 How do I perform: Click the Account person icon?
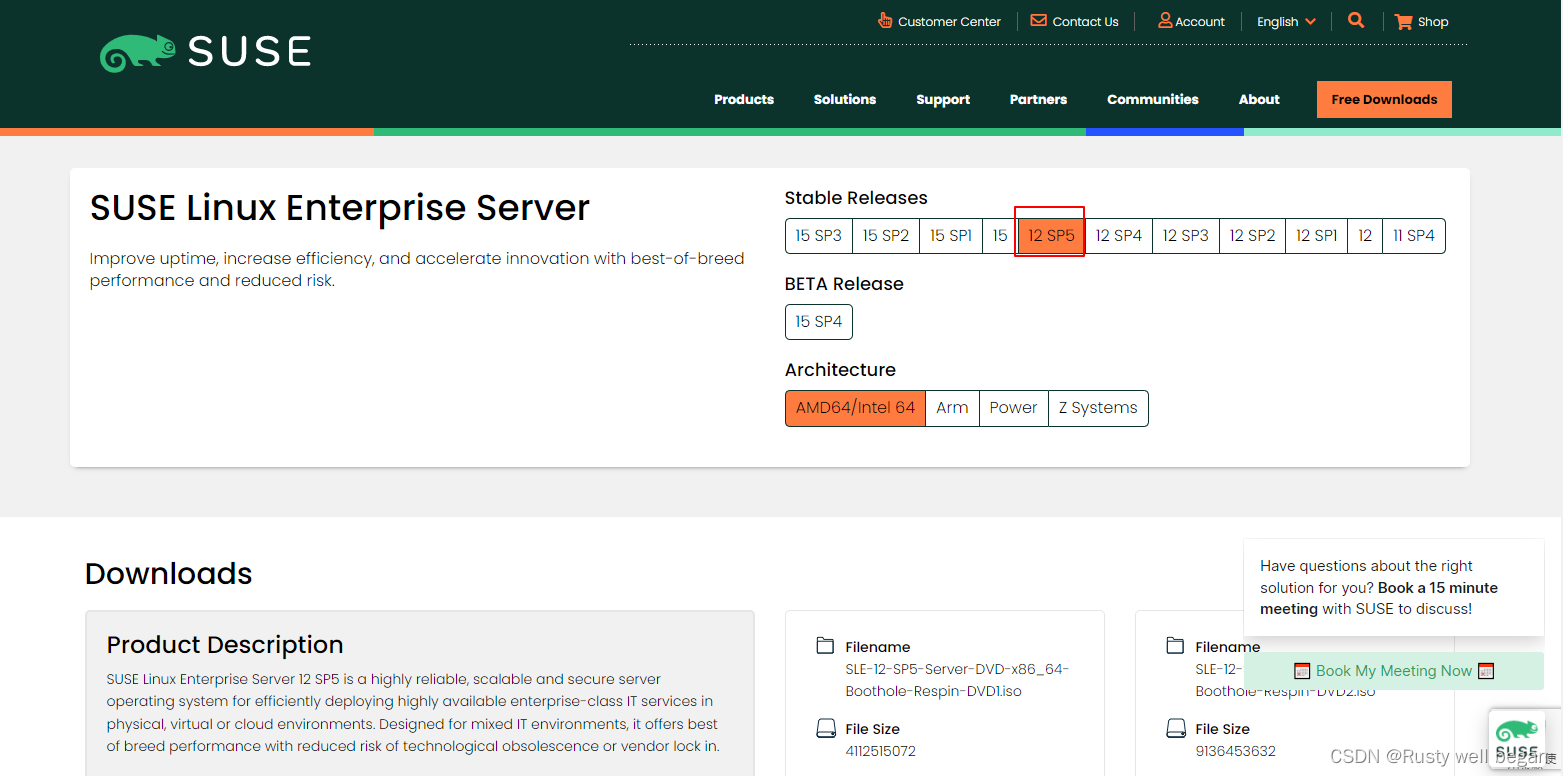point(1165,20)
